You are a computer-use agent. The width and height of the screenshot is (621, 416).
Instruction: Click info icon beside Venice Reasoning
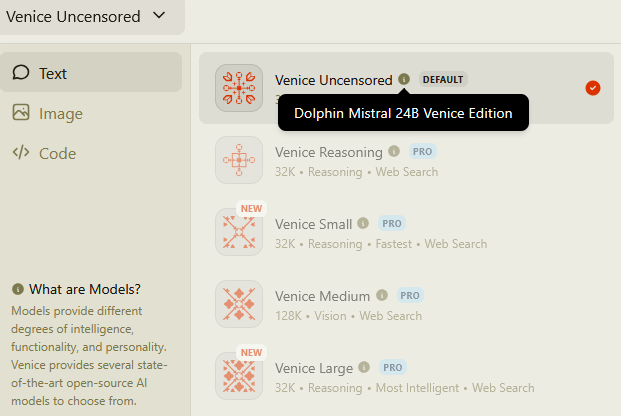tap(394, 152)
